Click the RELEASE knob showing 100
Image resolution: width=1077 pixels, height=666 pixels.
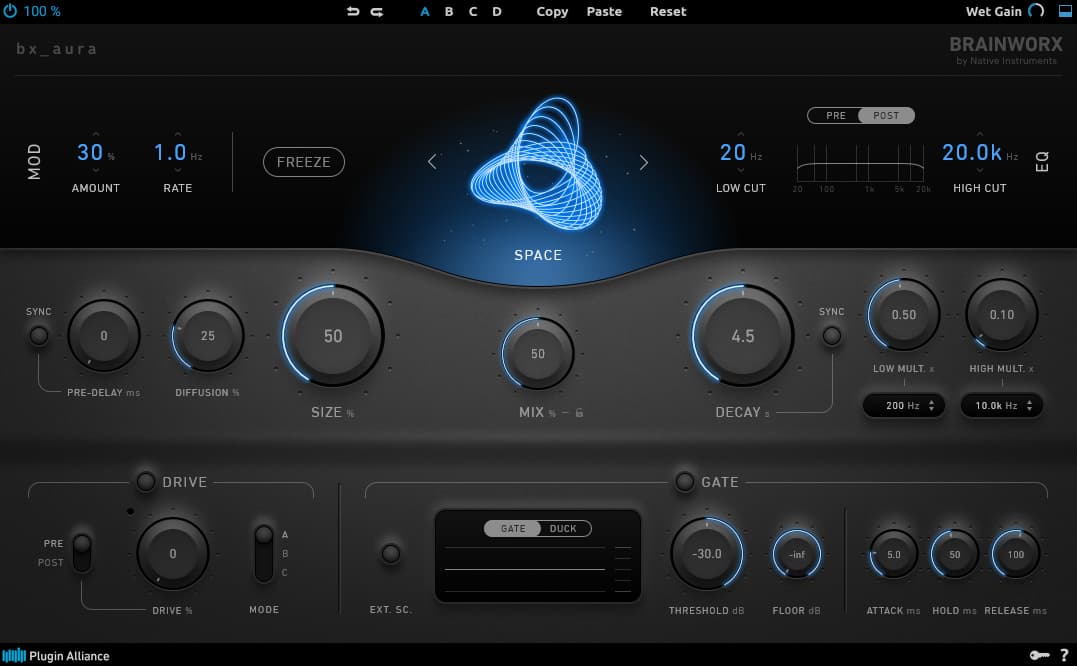(x=1016, y=554)
